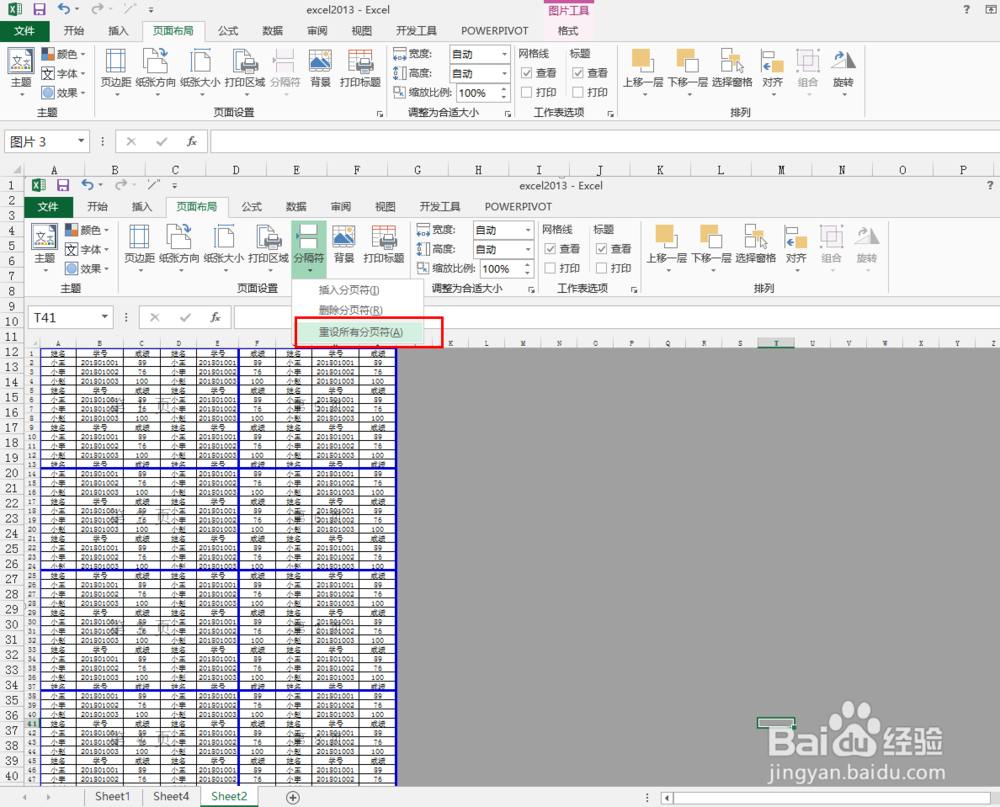Launch 工作表选项 dialog from top ribbon corner
This screenshot has height=807, width=1000.
coord(610,114)
